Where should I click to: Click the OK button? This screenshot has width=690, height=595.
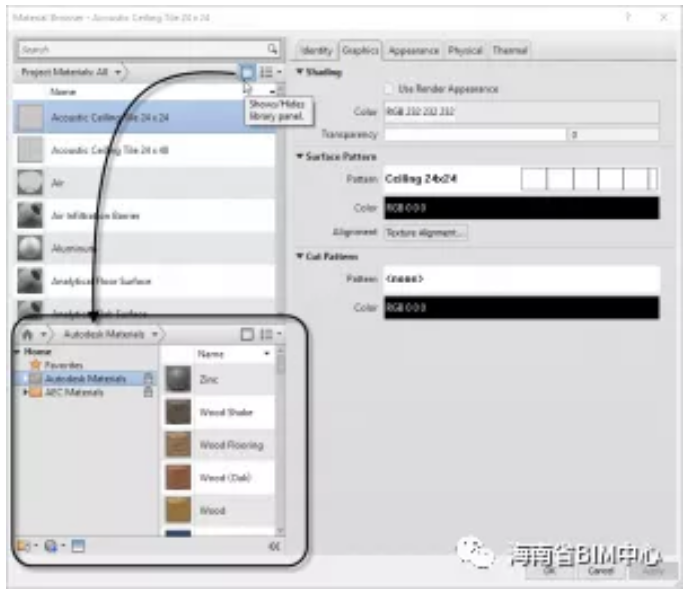tap(549, 571)
